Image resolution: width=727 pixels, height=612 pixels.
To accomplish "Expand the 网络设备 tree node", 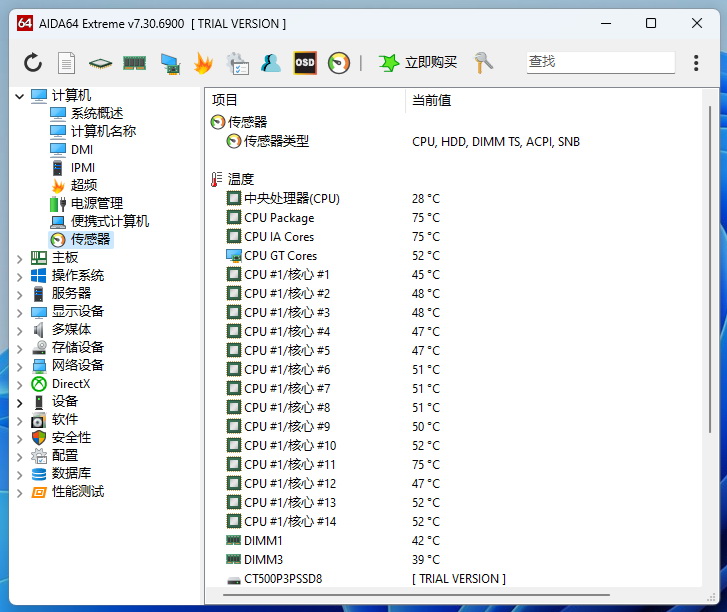I will click(x=19, y=367).
